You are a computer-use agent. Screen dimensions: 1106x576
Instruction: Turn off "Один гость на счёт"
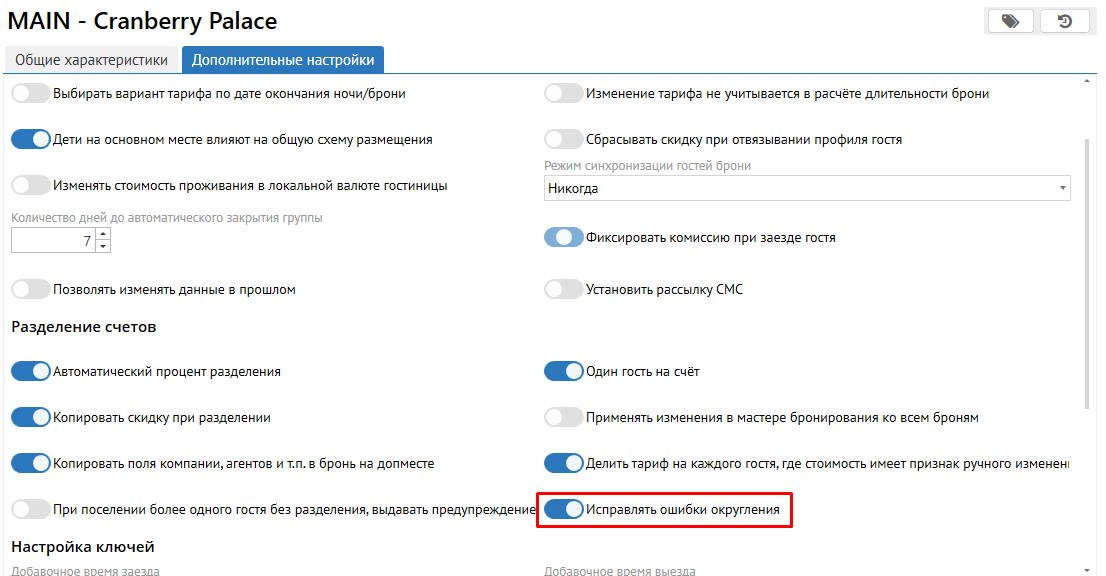click(563, 371)
